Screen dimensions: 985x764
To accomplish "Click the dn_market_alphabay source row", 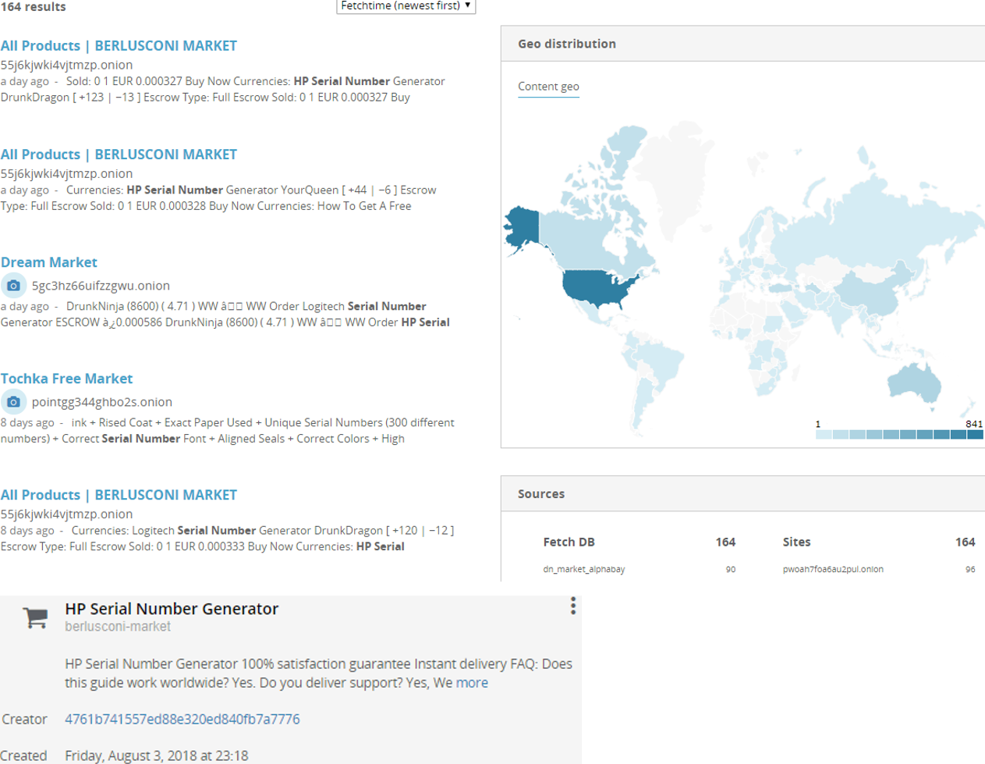I will pyautogui.click(x=639, y=569).
